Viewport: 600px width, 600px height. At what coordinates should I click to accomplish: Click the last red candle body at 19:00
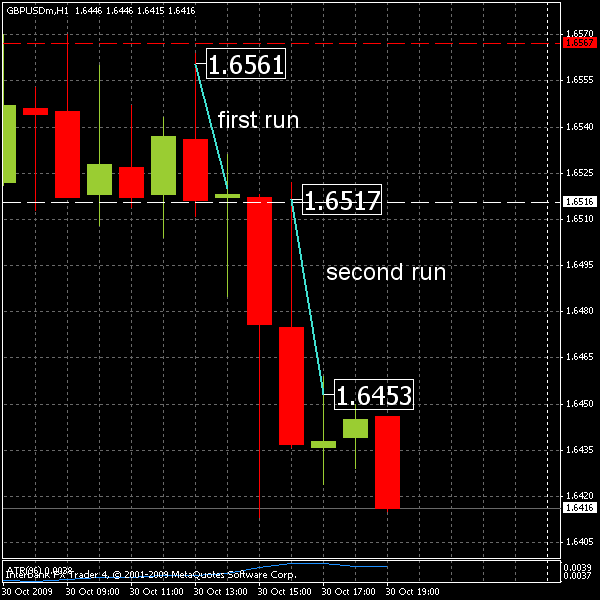[387, 462]
